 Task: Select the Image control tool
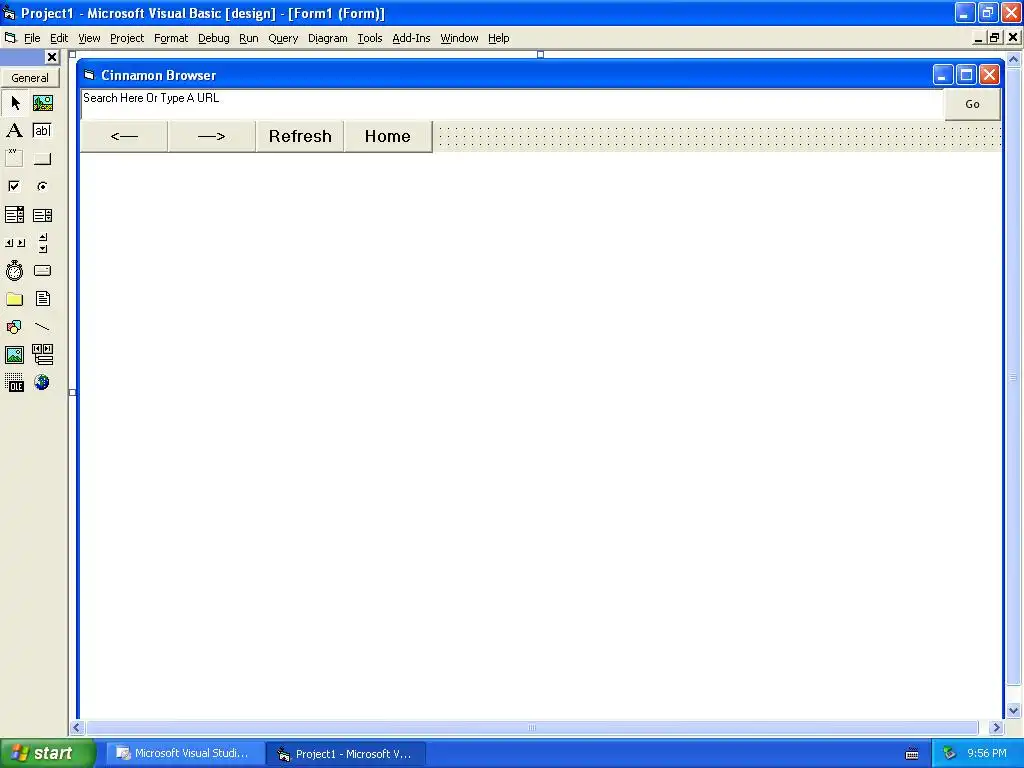(x=14, y=355)
